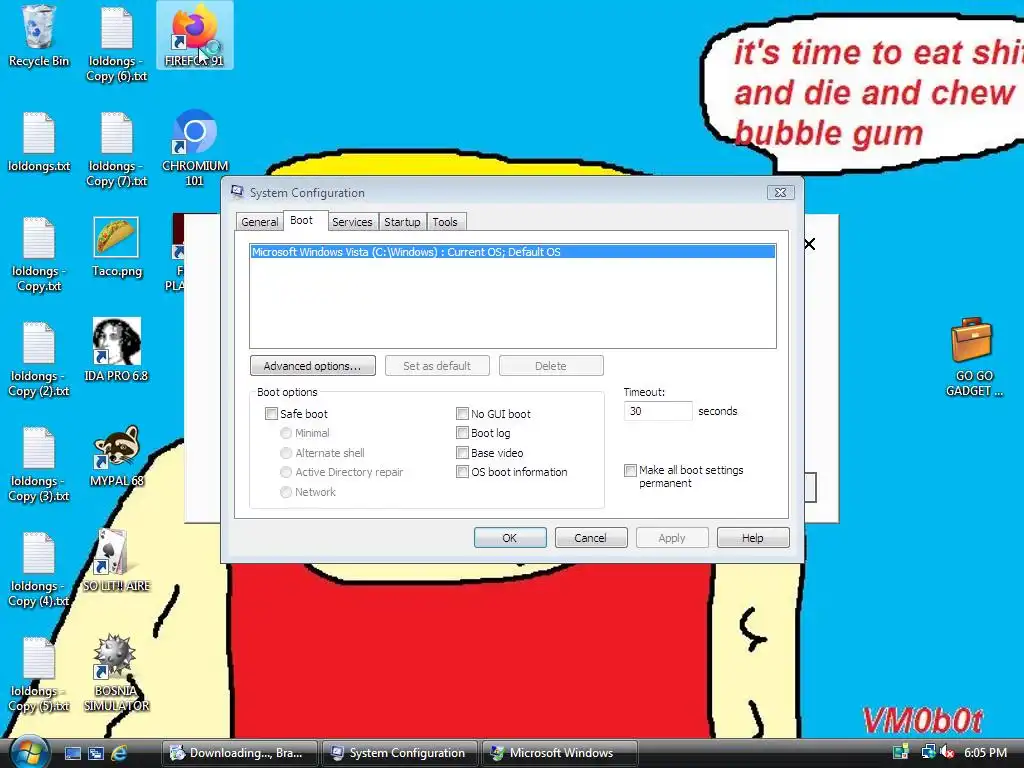Select the IDA PRO 6.8 shortcut icon
Screen dimensions: 1024x768
[x=116, y=351]
